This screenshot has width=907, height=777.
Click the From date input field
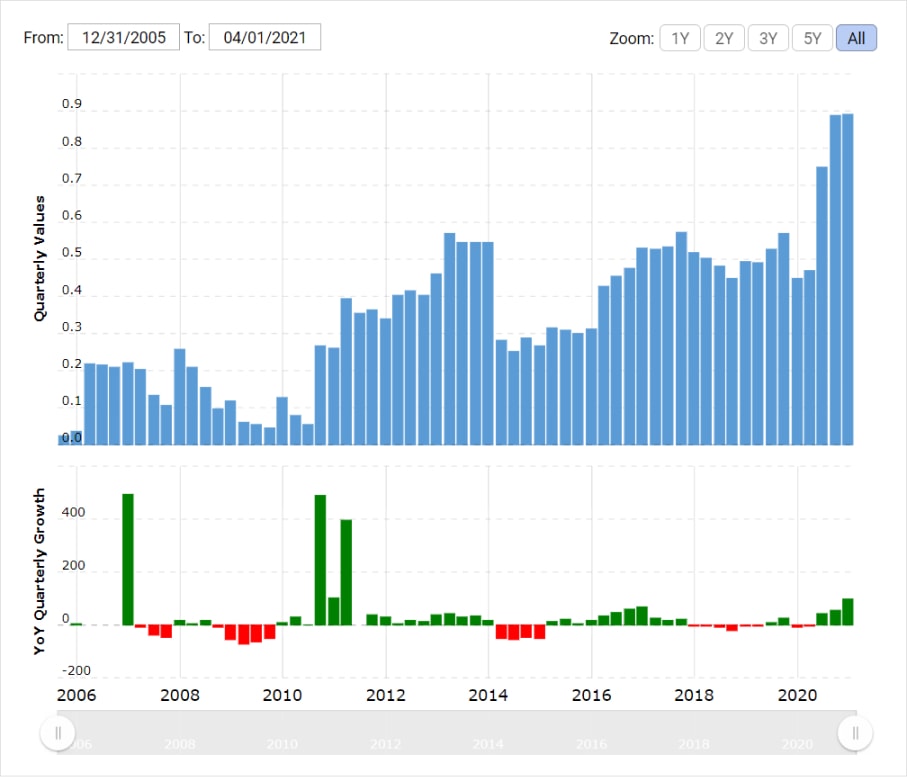(123, 38)
